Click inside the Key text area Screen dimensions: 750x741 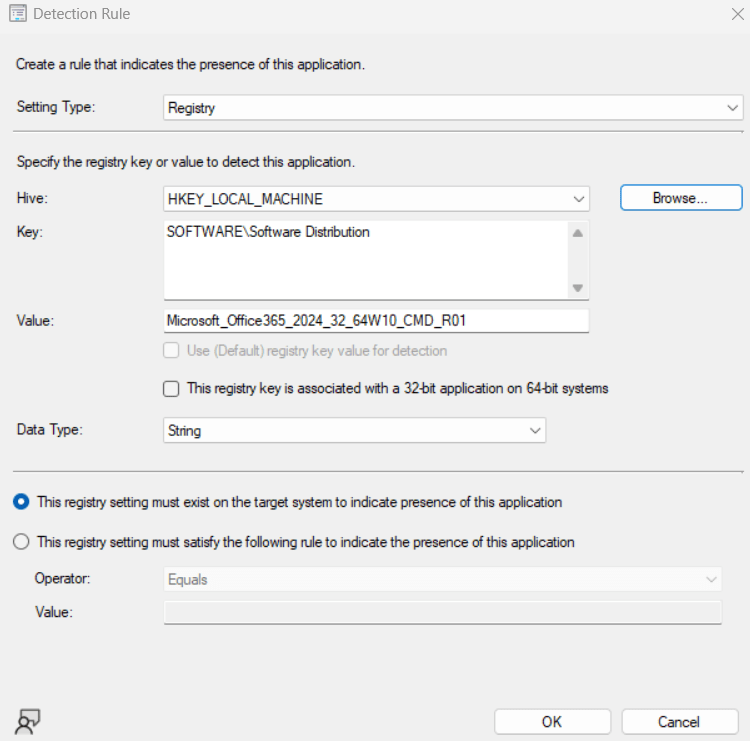pyautogui.click(x=365, y=260)
